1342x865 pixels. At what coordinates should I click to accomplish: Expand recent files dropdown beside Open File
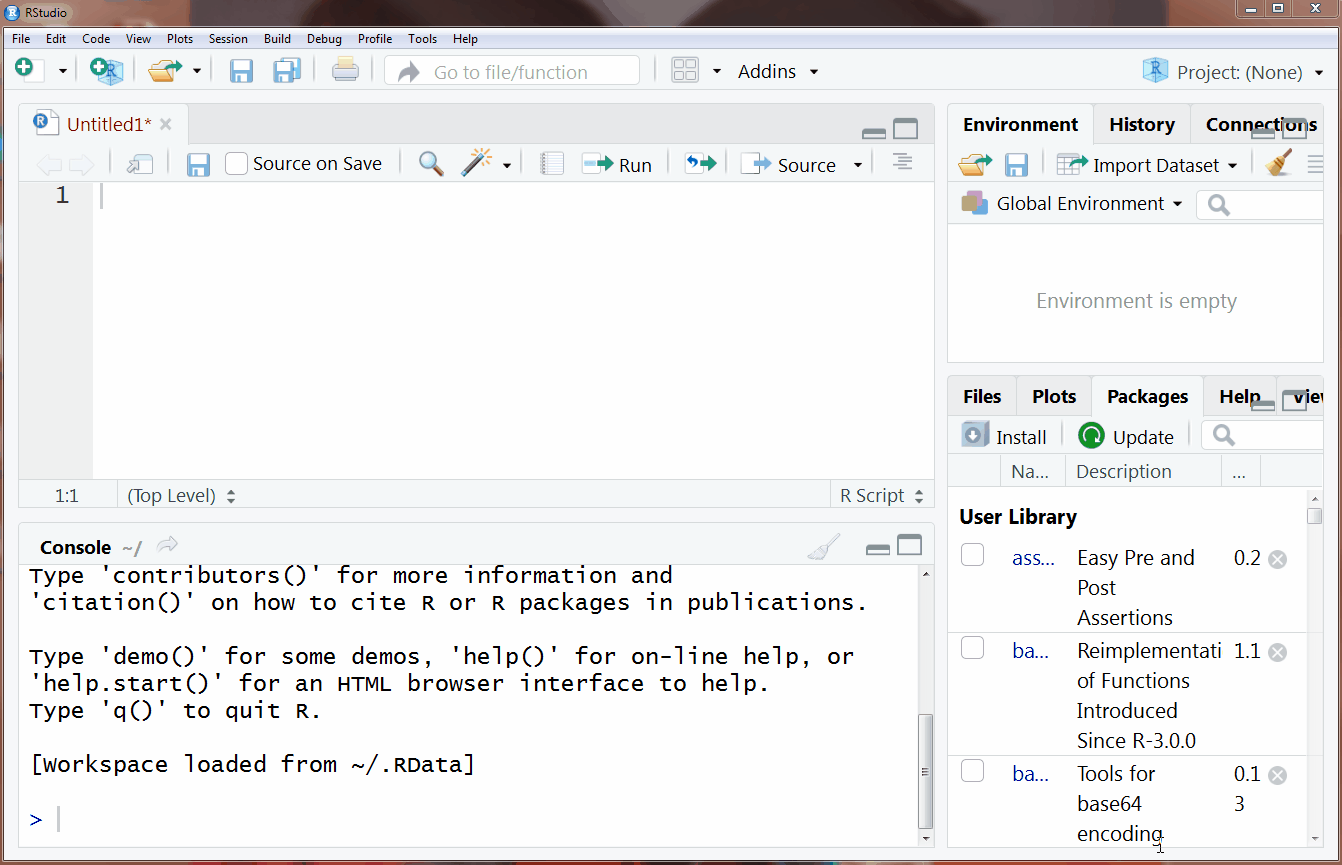click(x=197, y=72)
